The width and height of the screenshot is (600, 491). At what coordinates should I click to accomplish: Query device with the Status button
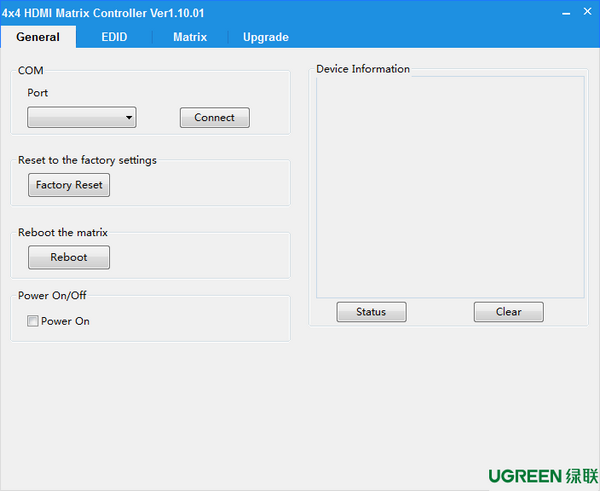(371, 312)
